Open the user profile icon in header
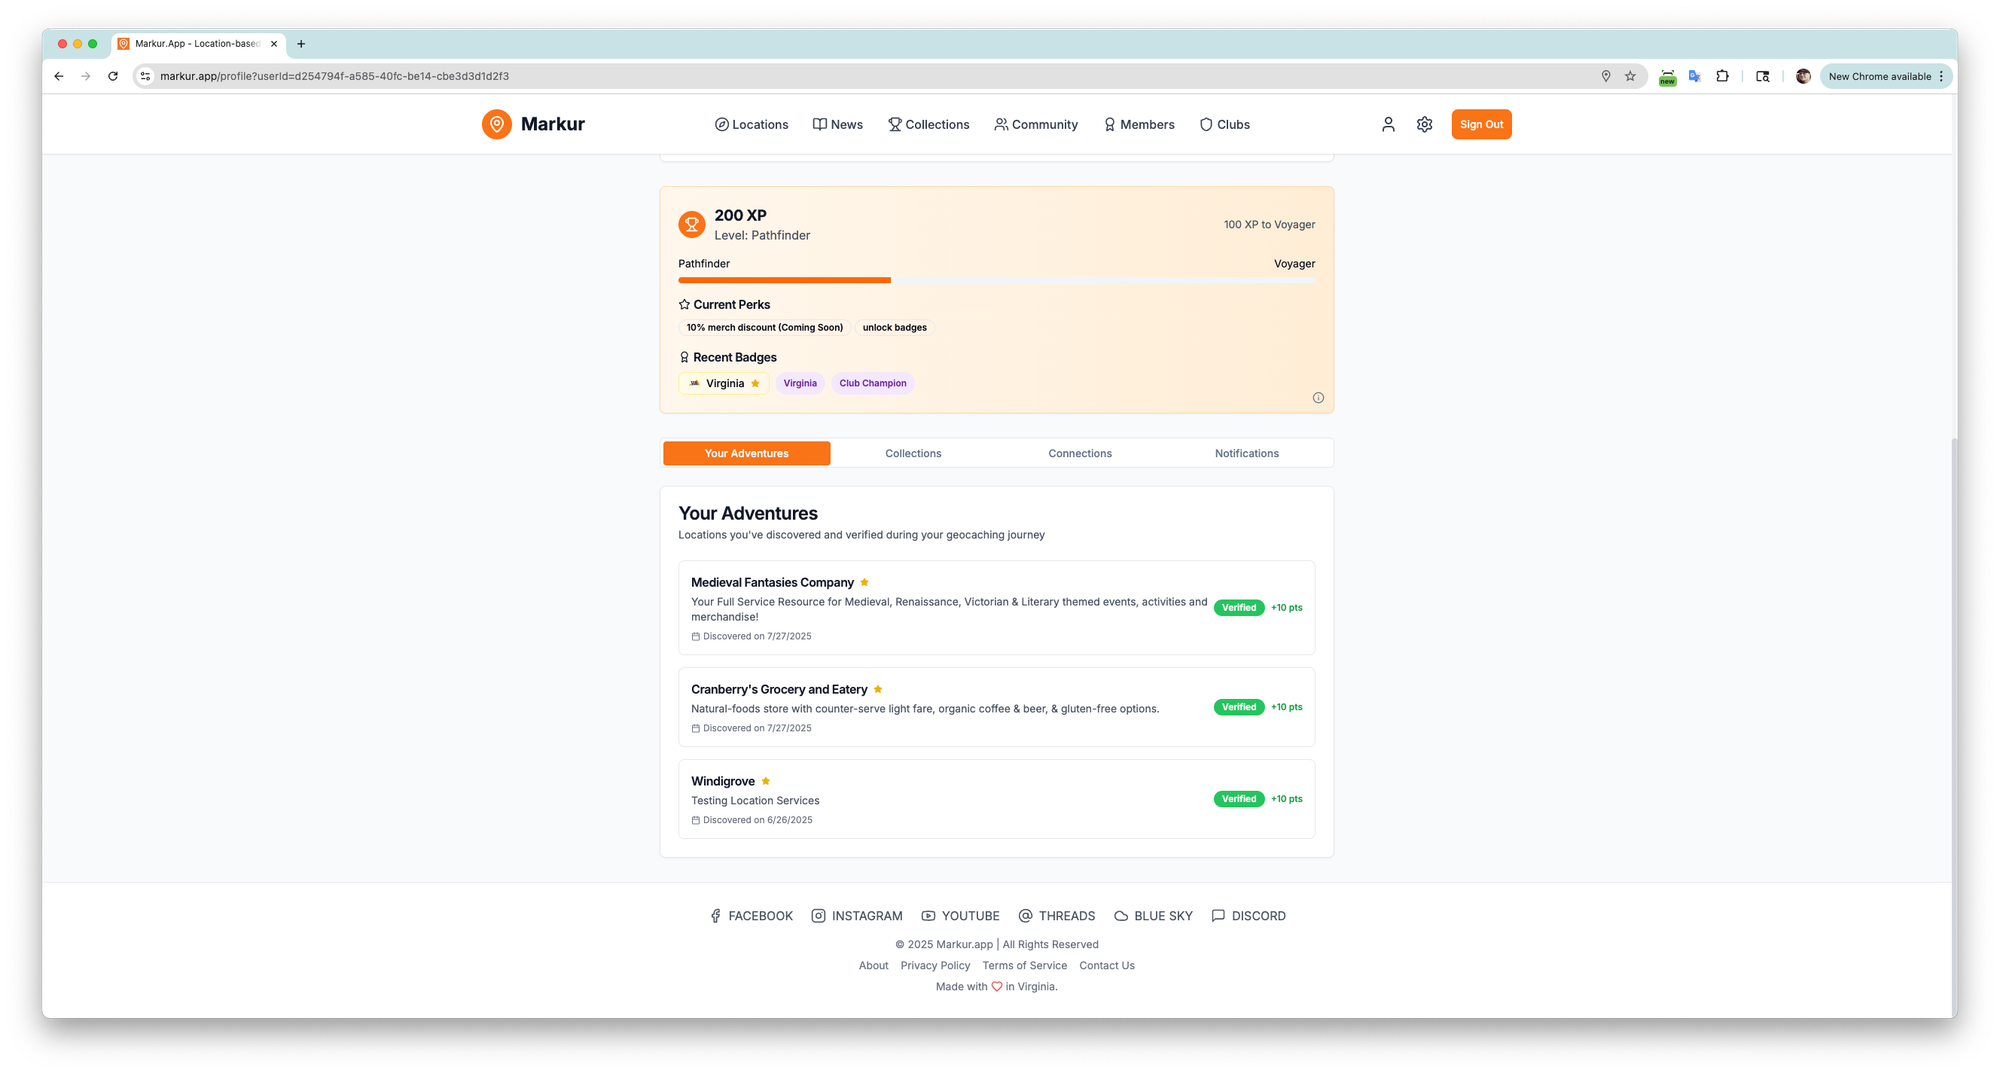 1388,124
